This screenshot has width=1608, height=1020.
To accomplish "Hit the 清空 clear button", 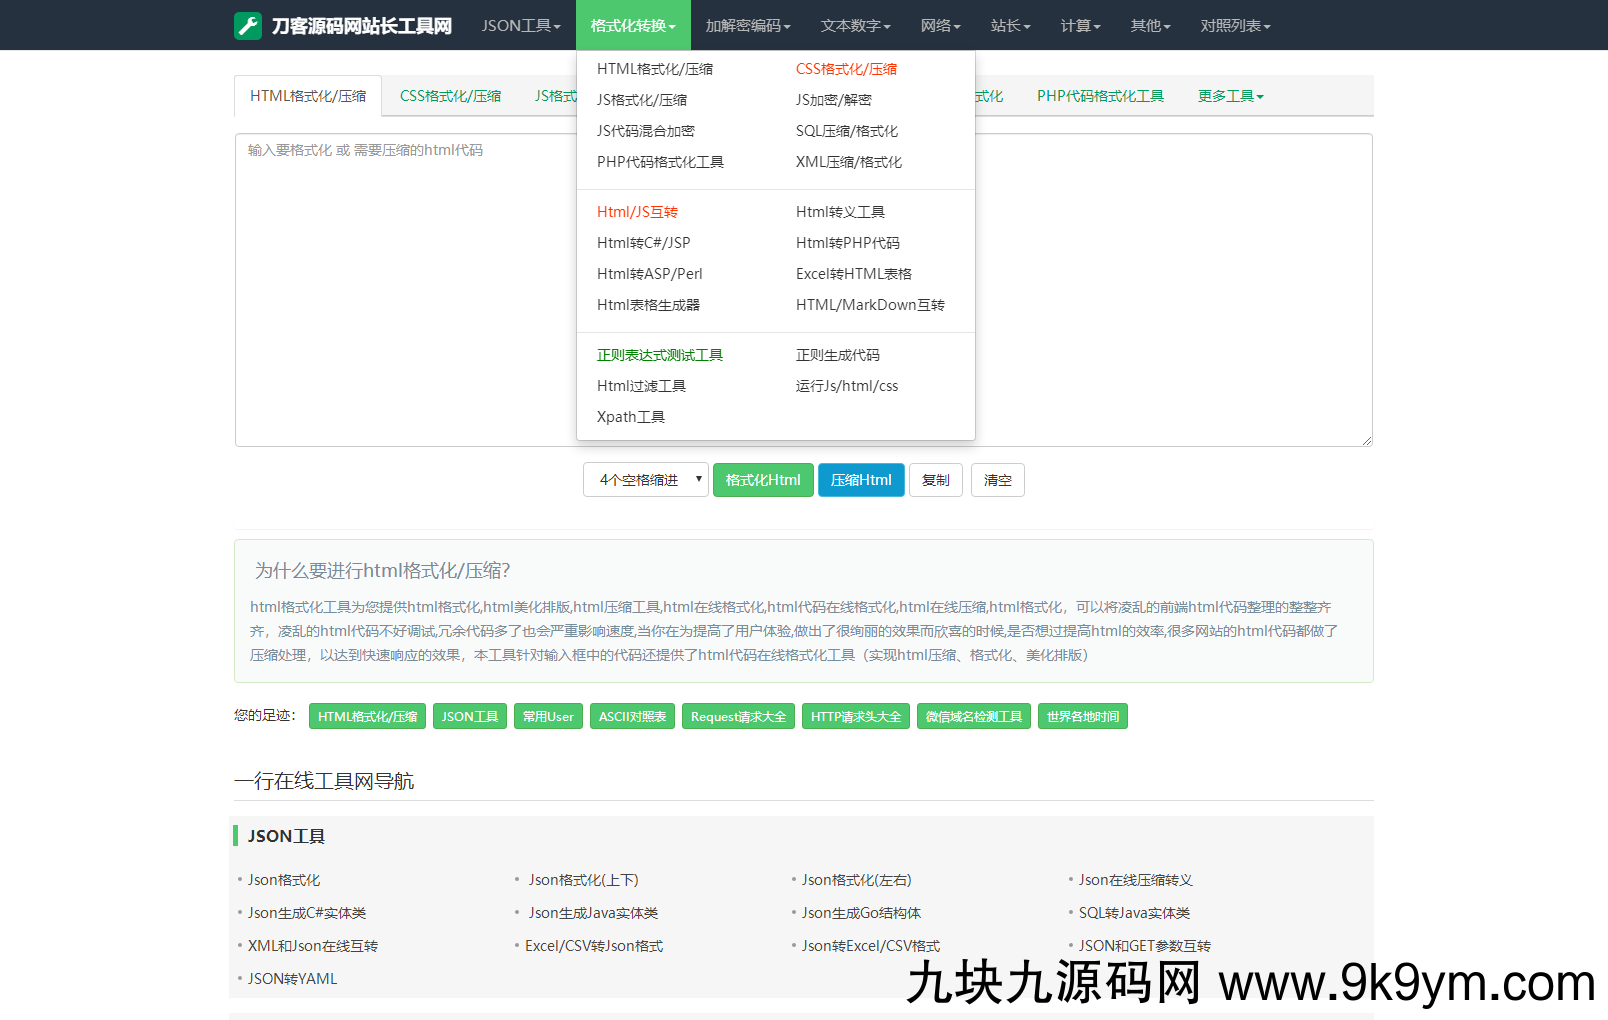I will tap(997, 480).
